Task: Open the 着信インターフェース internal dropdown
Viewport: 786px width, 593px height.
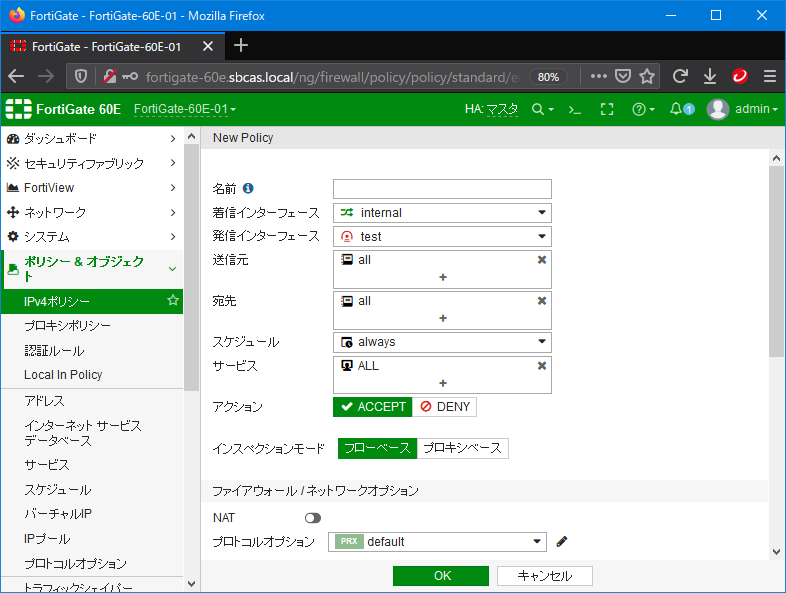Action: [442, 213]
